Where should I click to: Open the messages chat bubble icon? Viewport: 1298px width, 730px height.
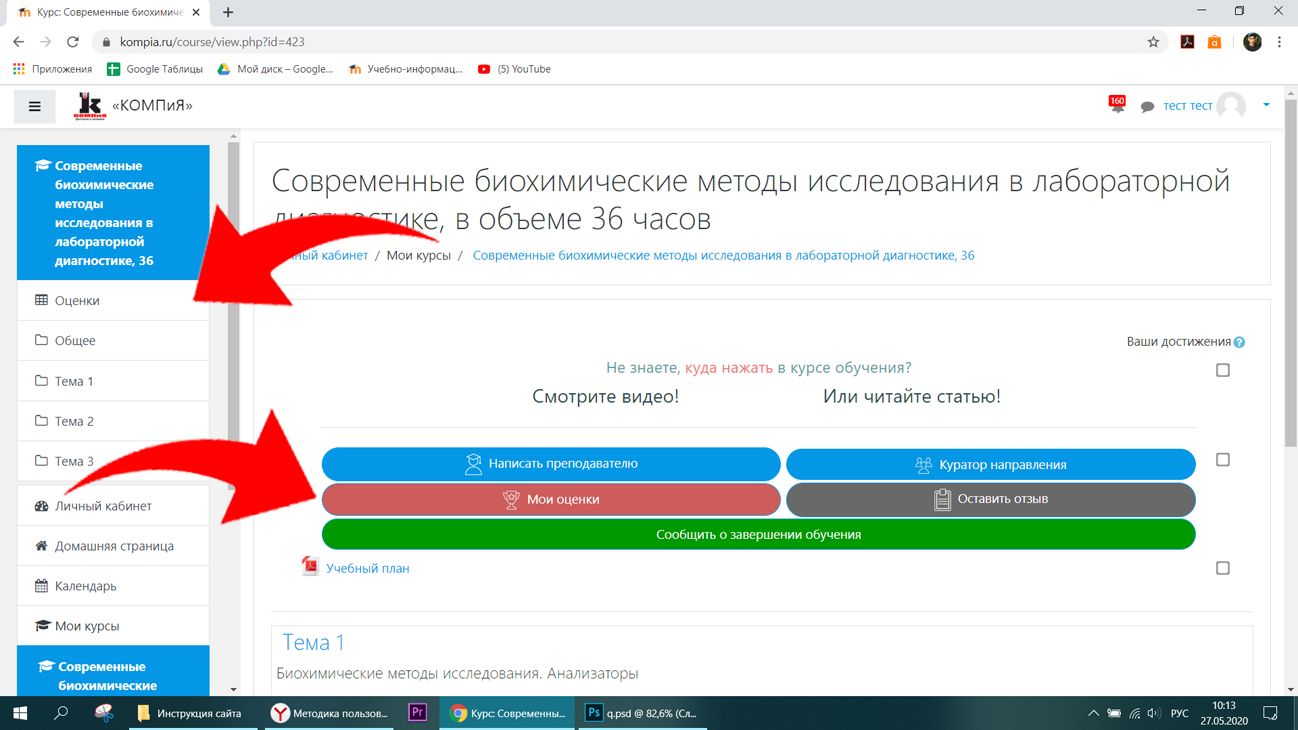point(1147,107)
